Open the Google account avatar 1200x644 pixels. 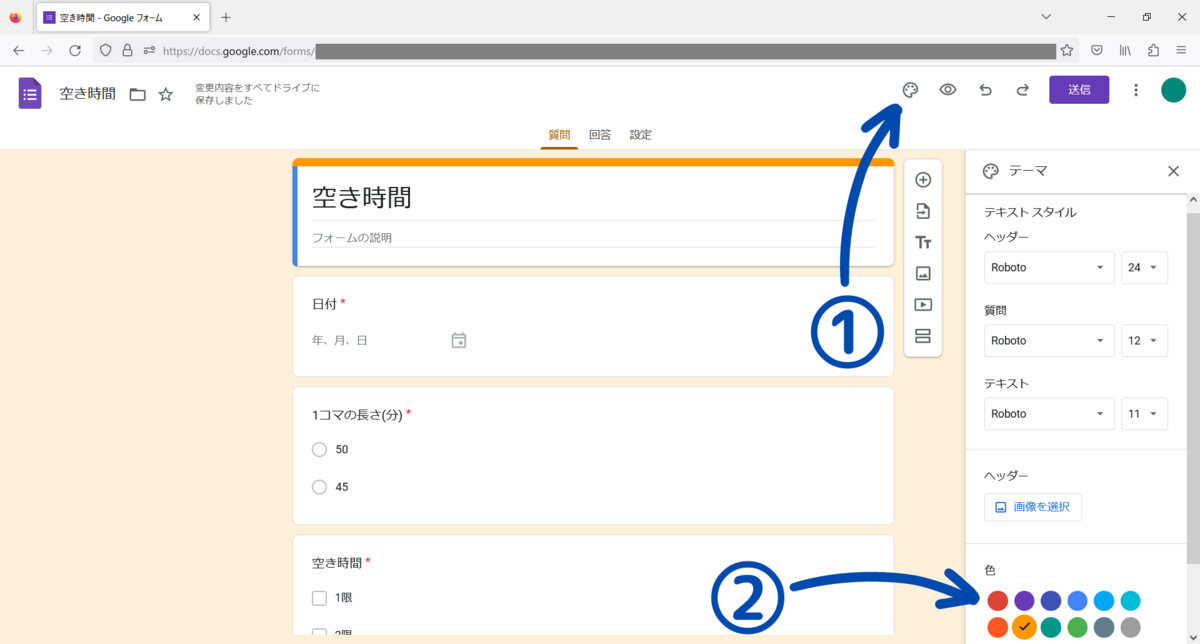coord(1173,90)
